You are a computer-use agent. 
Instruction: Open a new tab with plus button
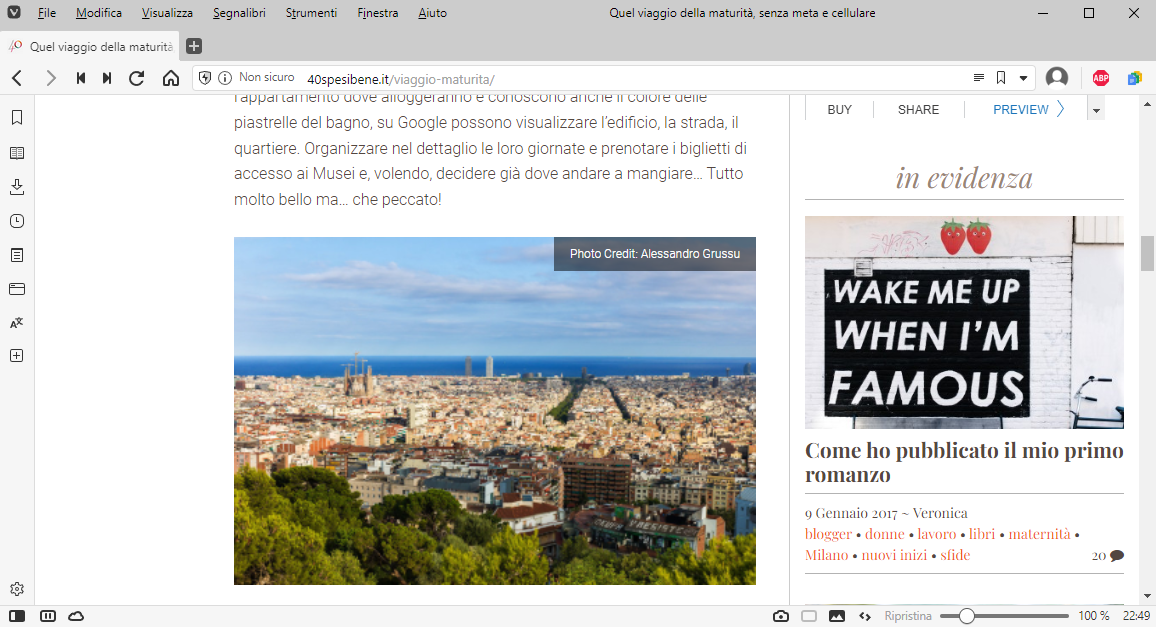[x=194, y=46]
